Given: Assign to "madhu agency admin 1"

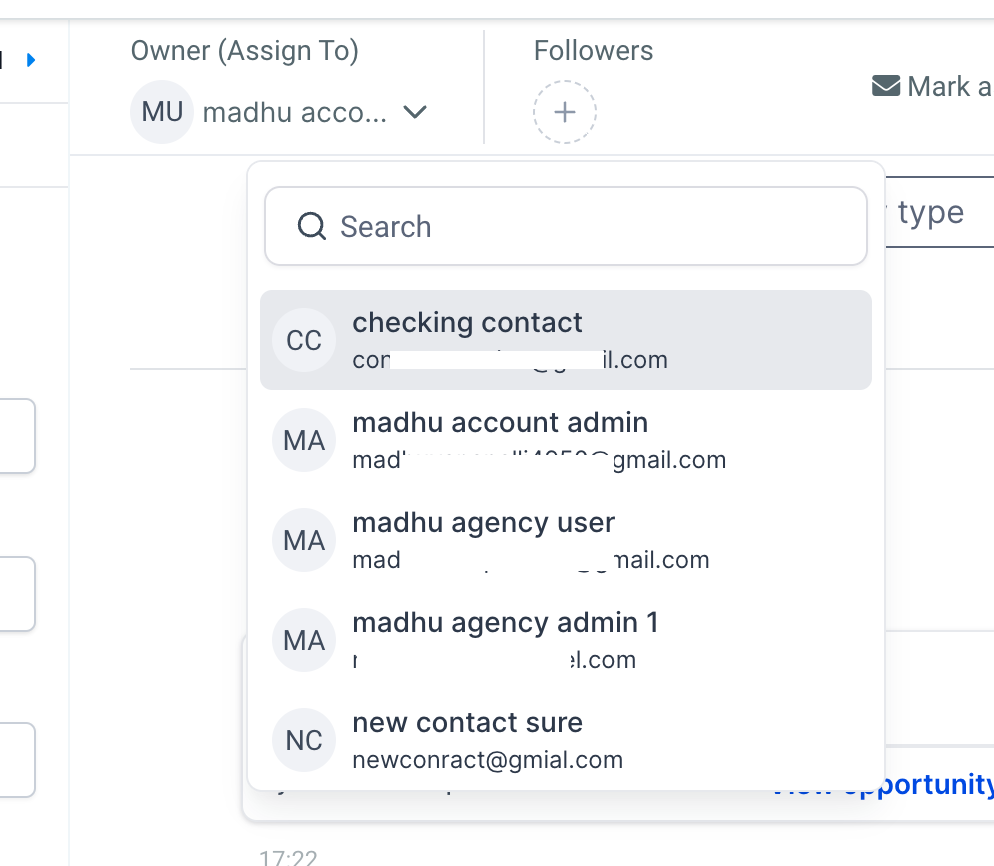Looking at the screenshot, I should (x=505, y=623).
